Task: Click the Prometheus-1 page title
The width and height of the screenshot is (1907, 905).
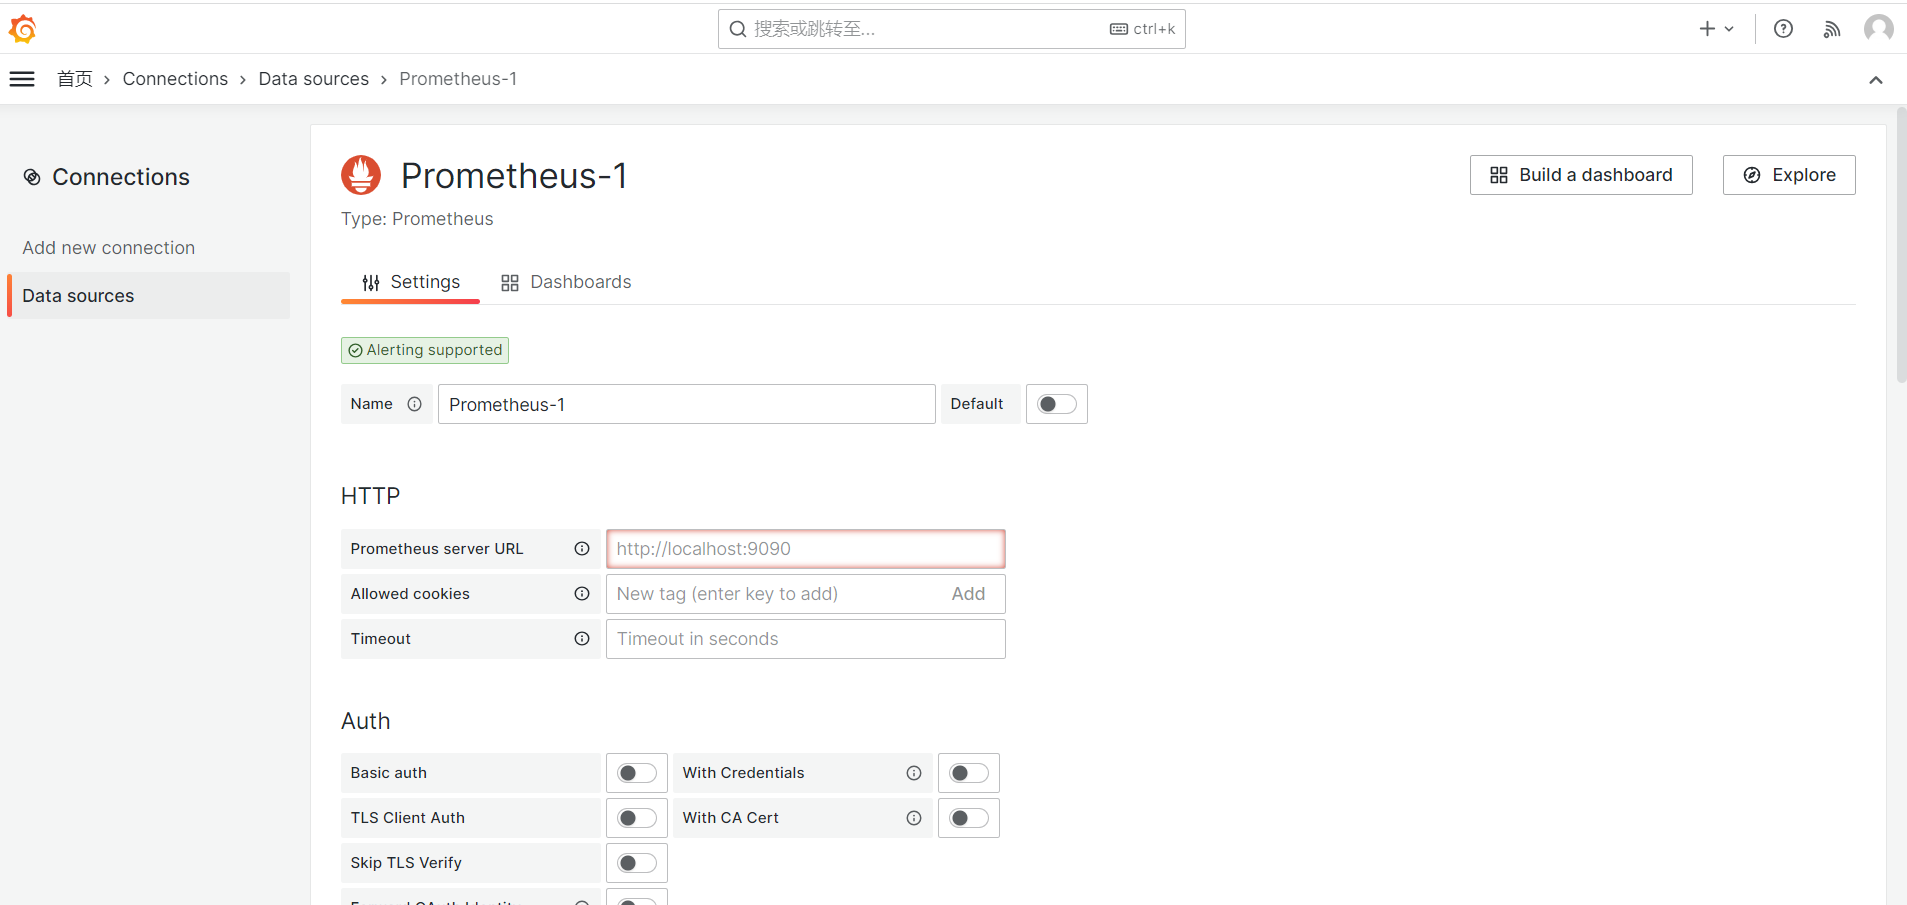Action: coord(514,176)
